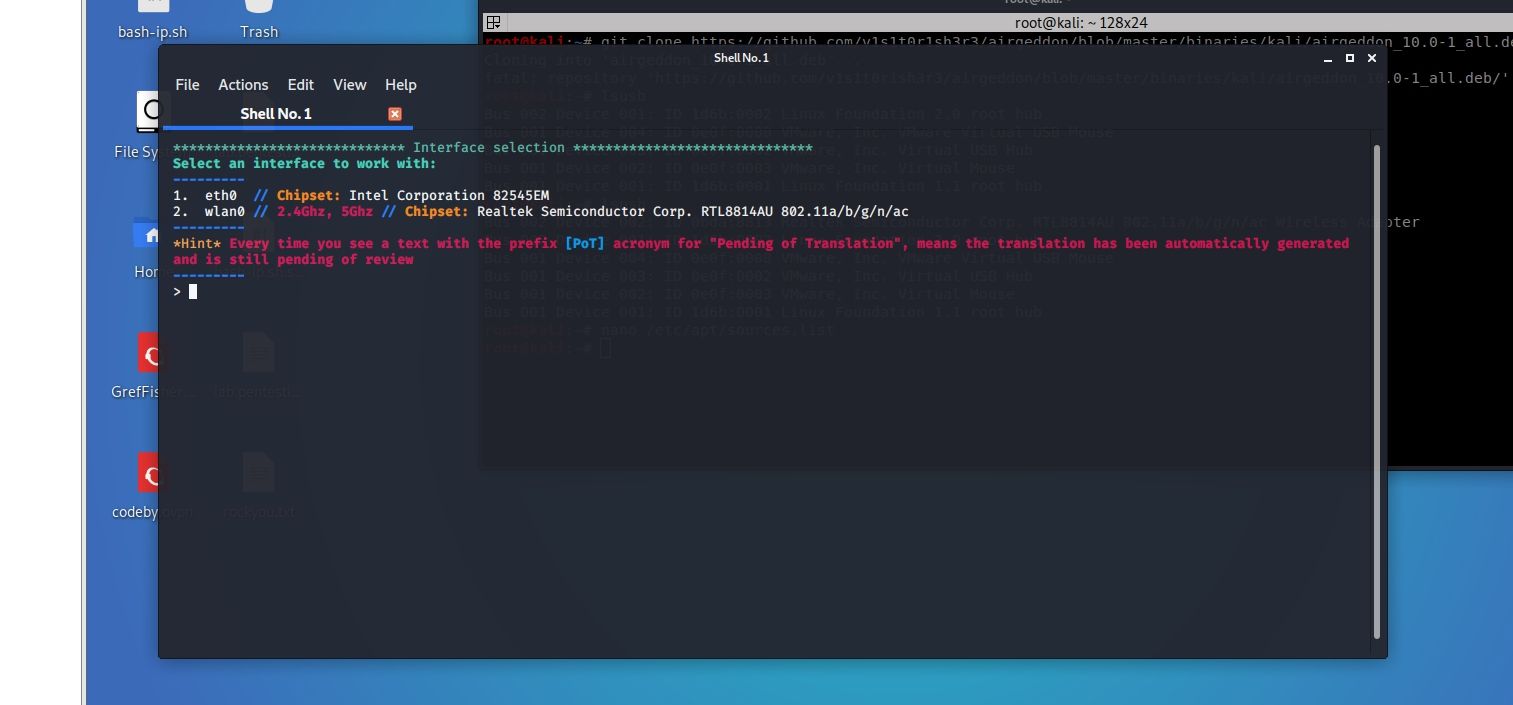Close the Shell No. 1 tab with red X
This screenshot has height=705, width=1513.
point(395,114)
